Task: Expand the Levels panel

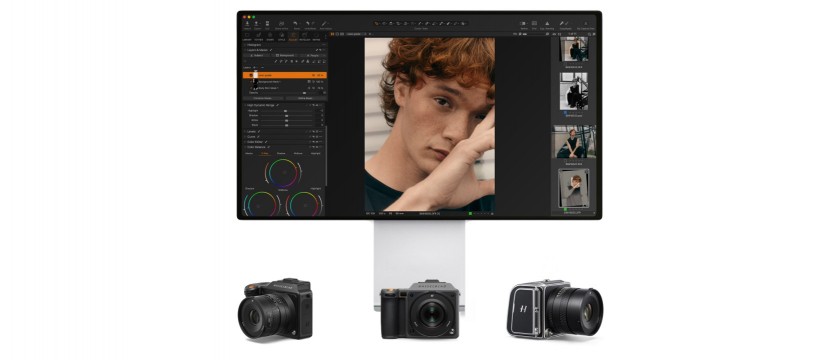Action: (x=245, y=131)
